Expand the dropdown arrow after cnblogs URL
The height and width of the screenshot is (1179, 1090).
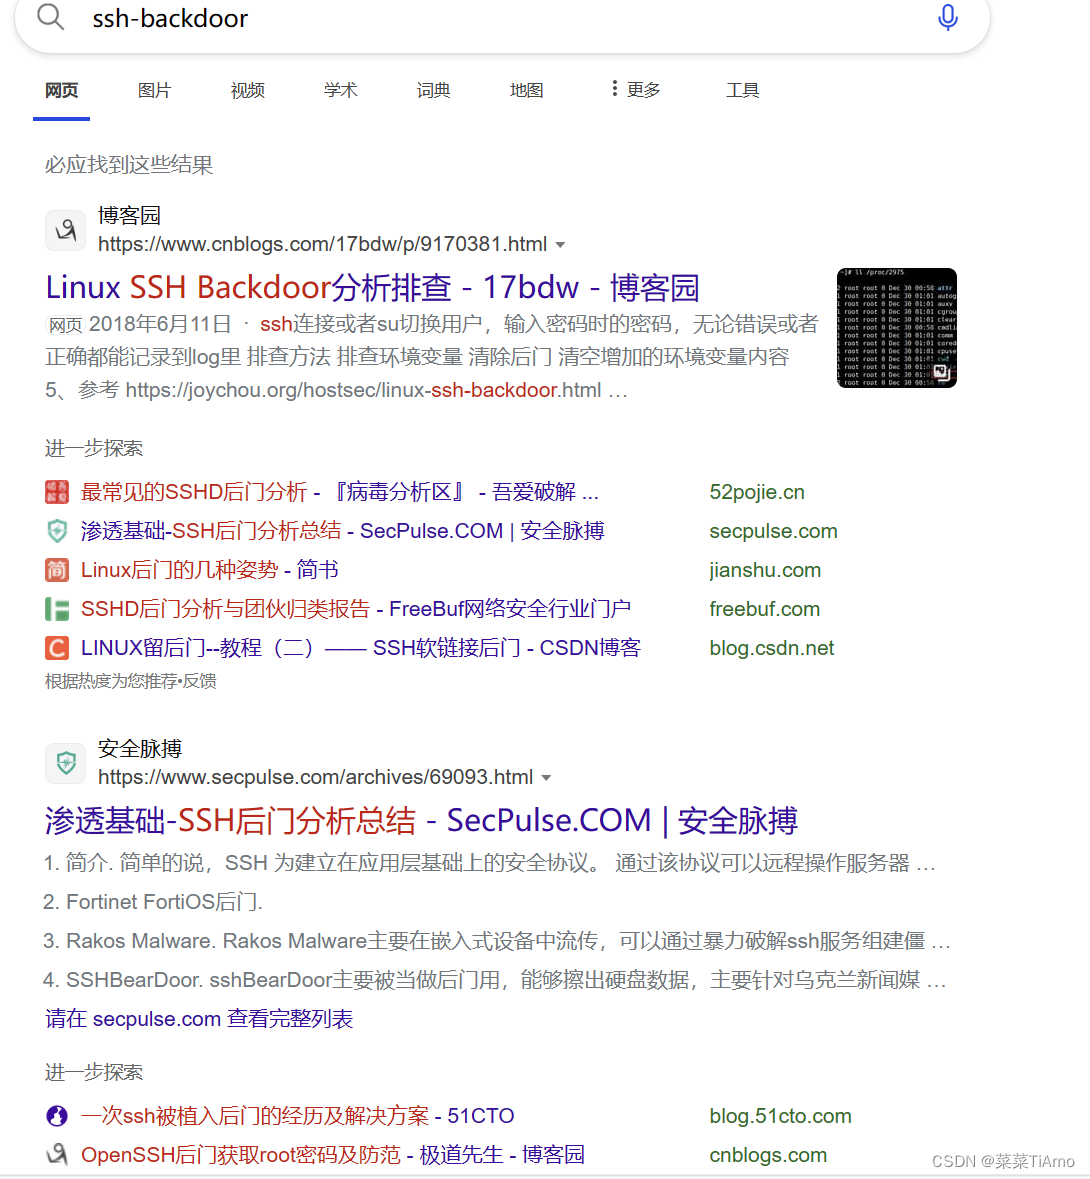[x=560, y=245]
